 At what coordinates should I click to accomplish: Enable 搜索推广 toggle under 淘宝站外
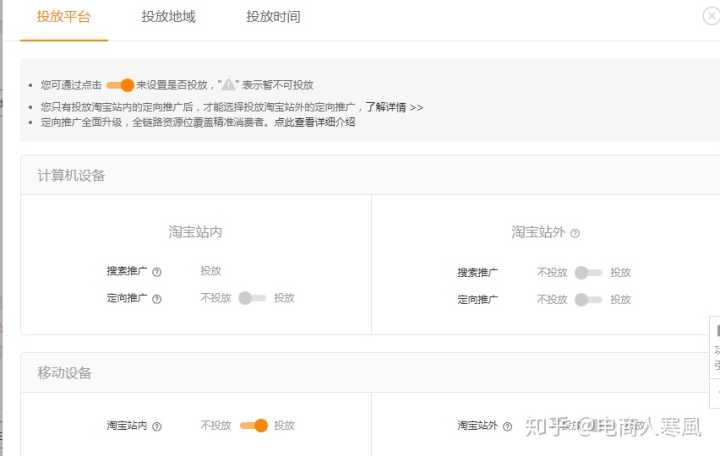589,272
